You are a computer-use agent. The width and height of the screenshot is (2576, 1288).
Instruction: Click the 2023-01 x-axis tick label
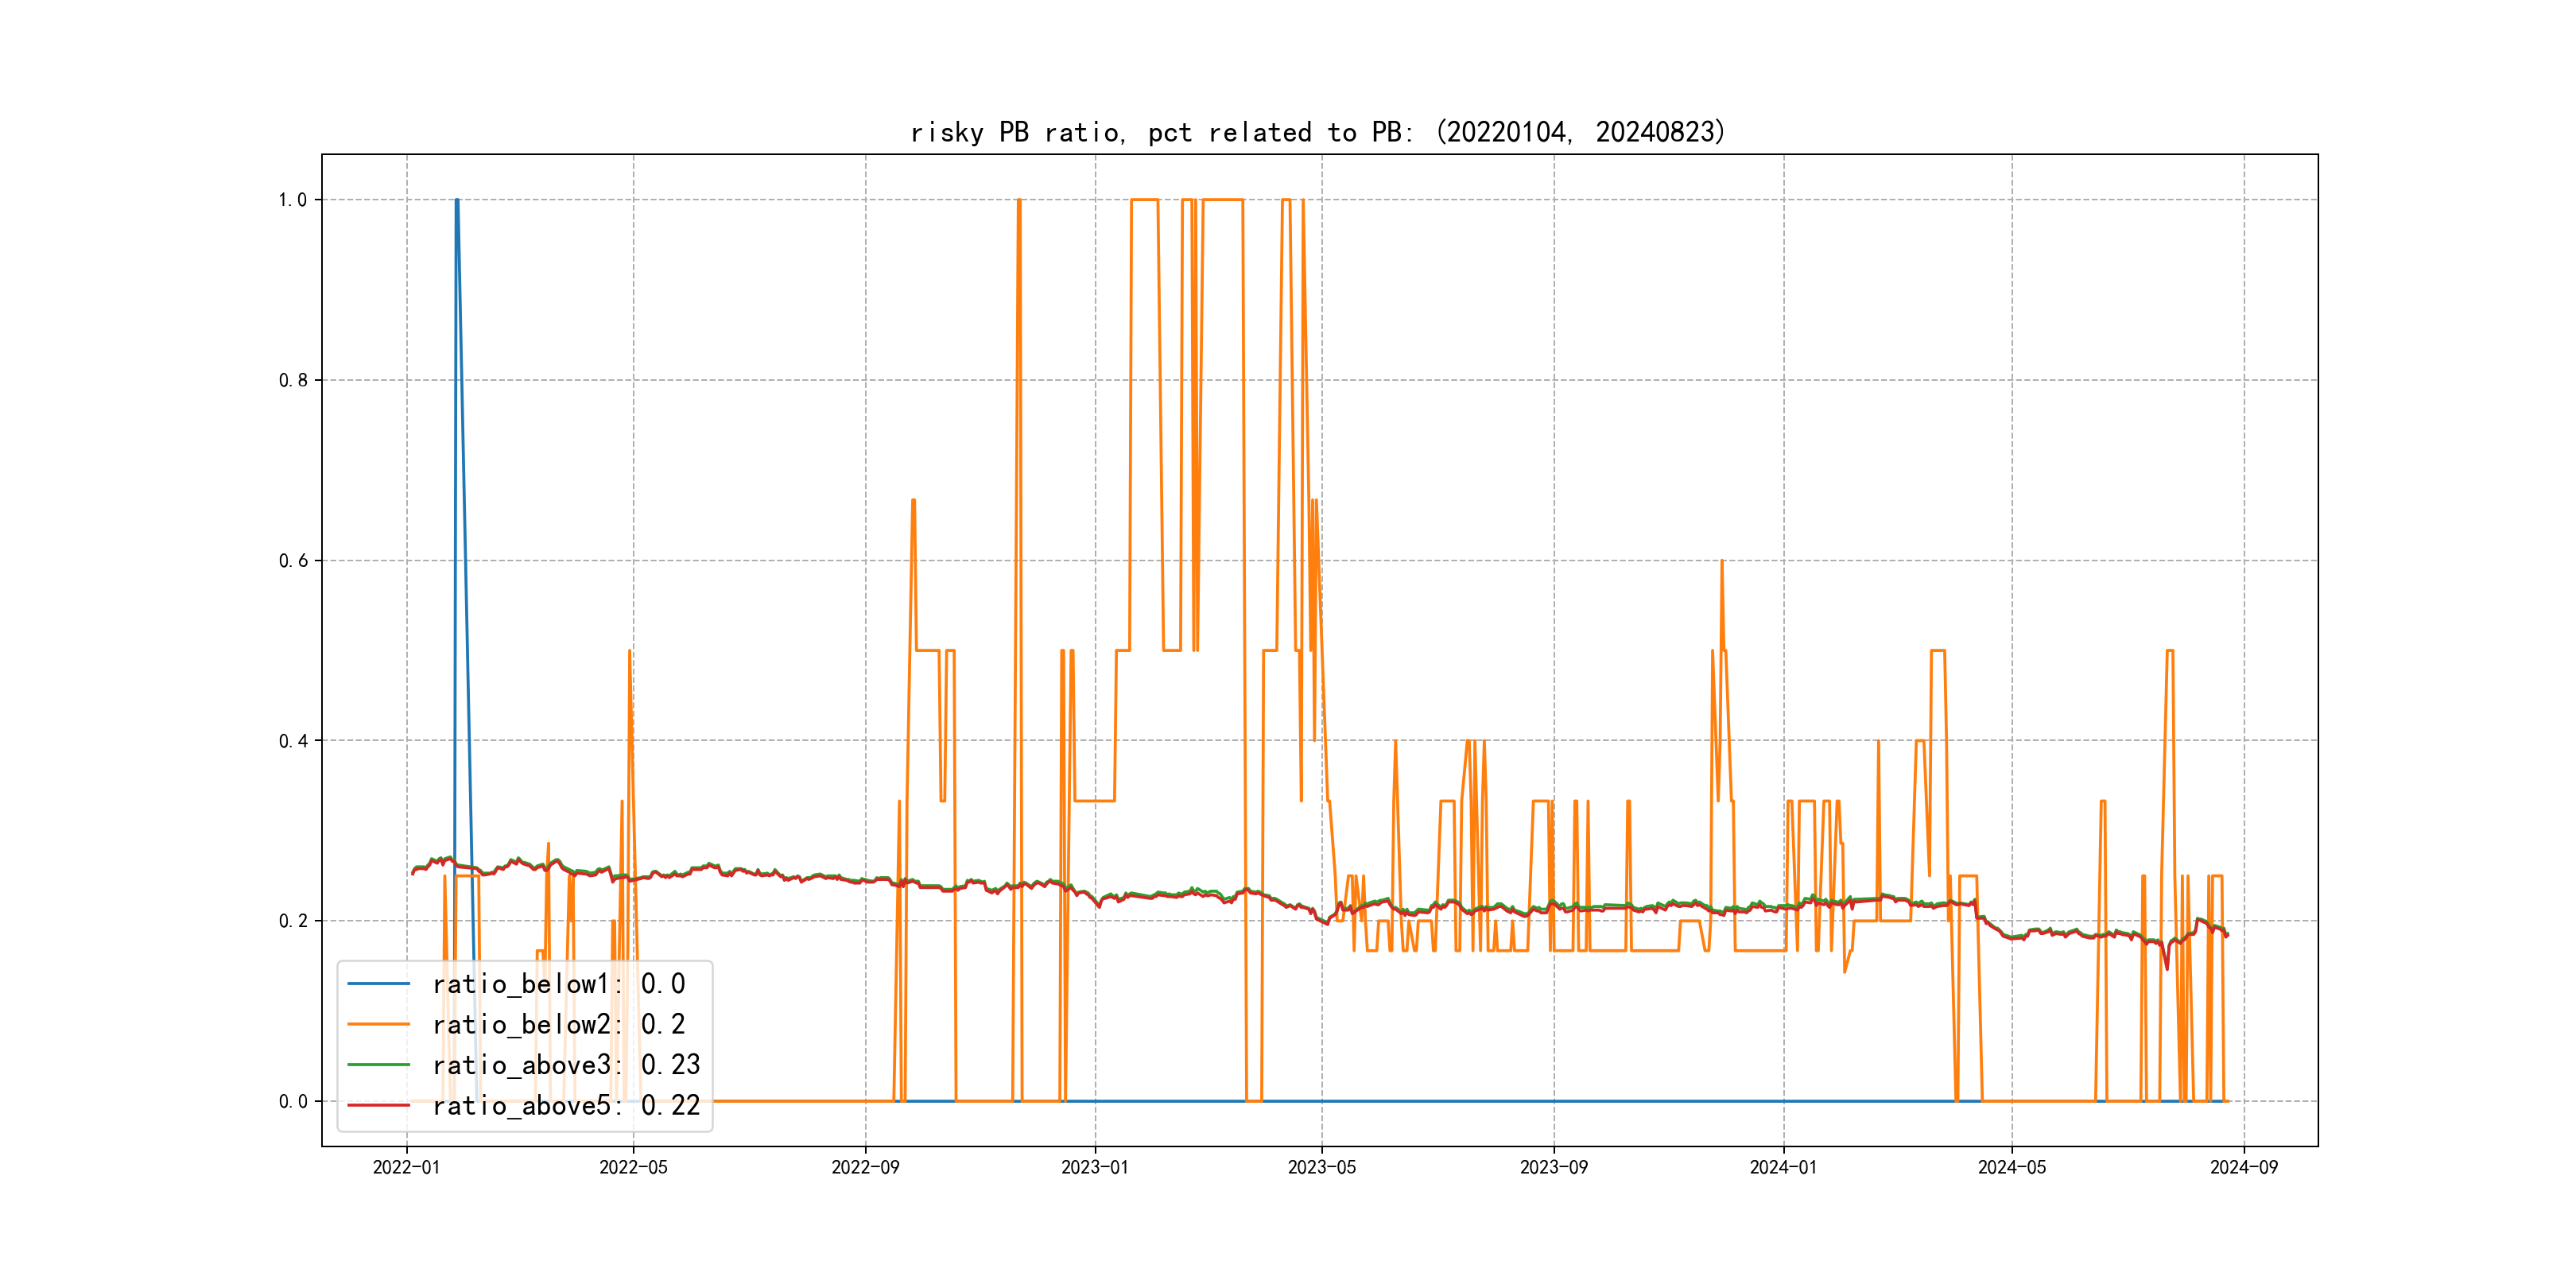pos(1094,1168)
